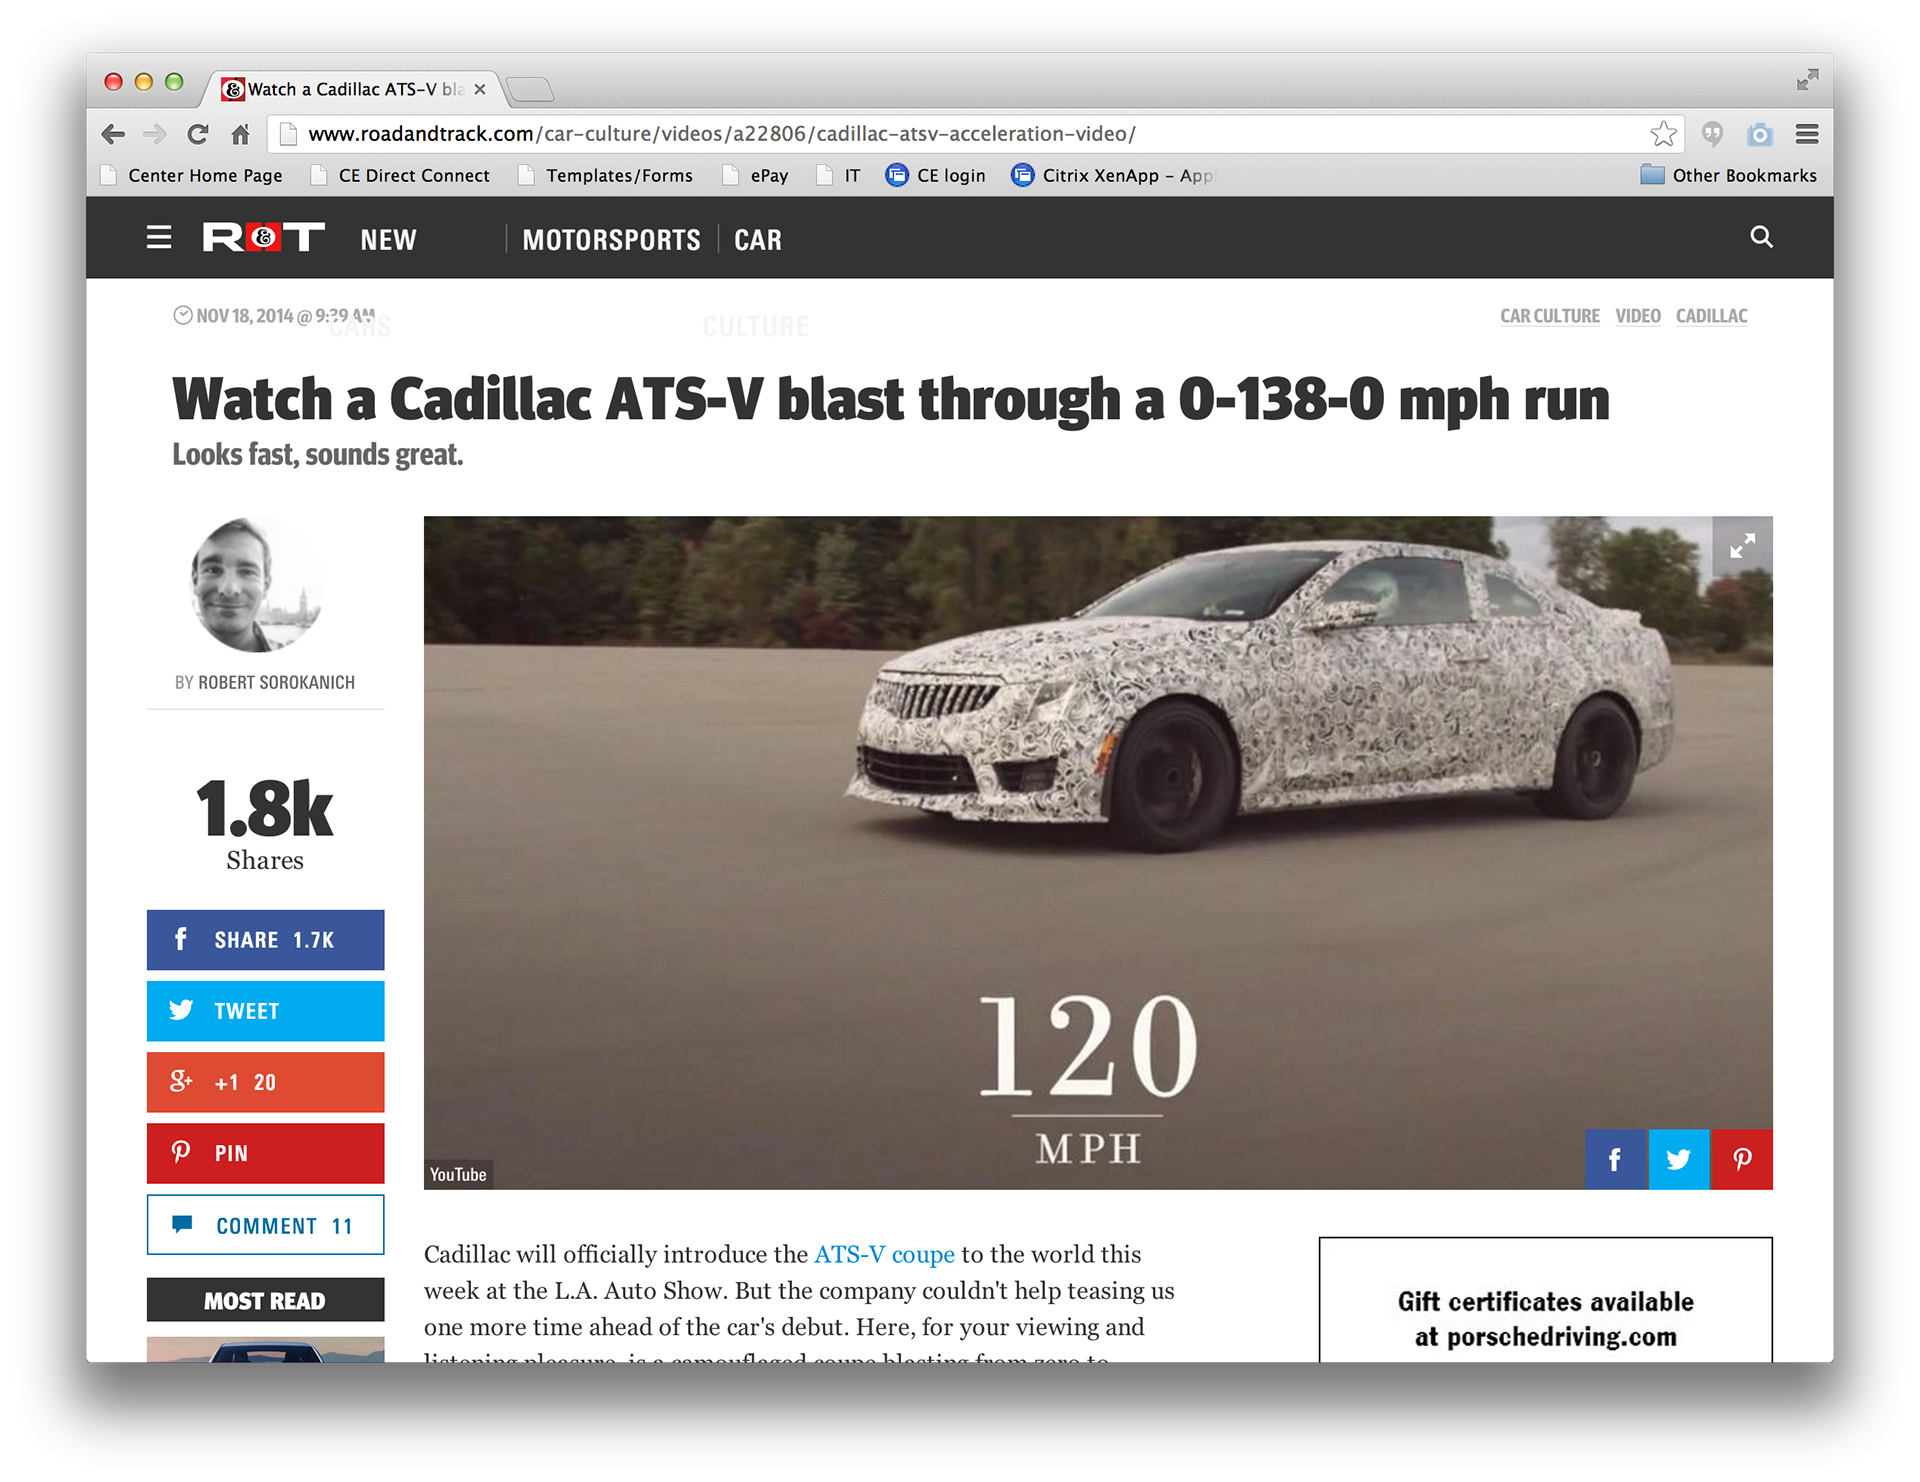Click the browser forward arrow
The image size is (1920, 1482).
click(x=155, y=134)
